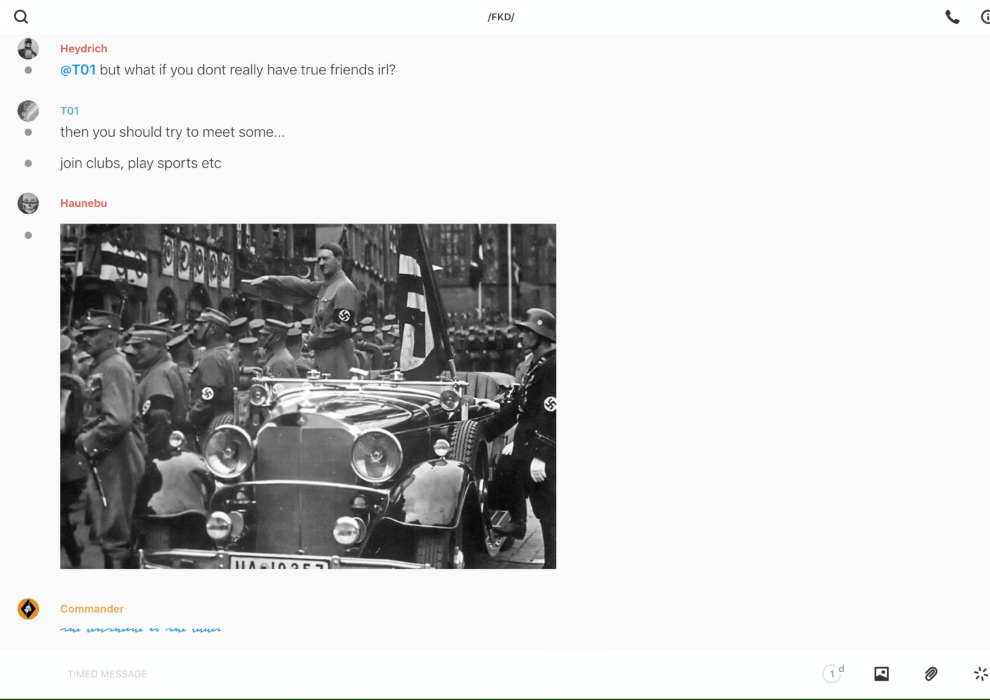Open the search icon in top bar
990x700 pixels.
coord(21,17)
